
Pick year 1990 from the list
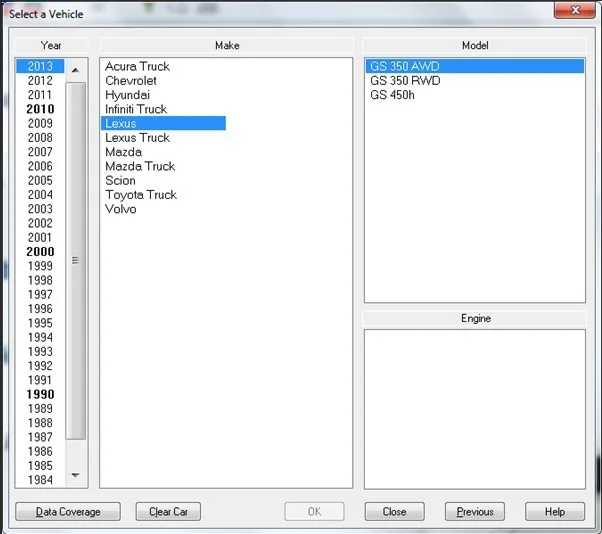[40, 394]
